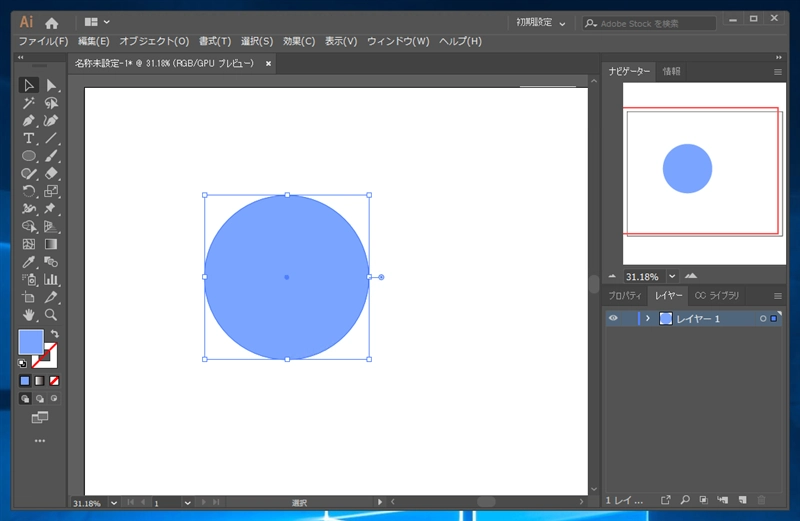Set paint mode to Color
Viewport: 800px width, 521px height.
click(24, 381)
